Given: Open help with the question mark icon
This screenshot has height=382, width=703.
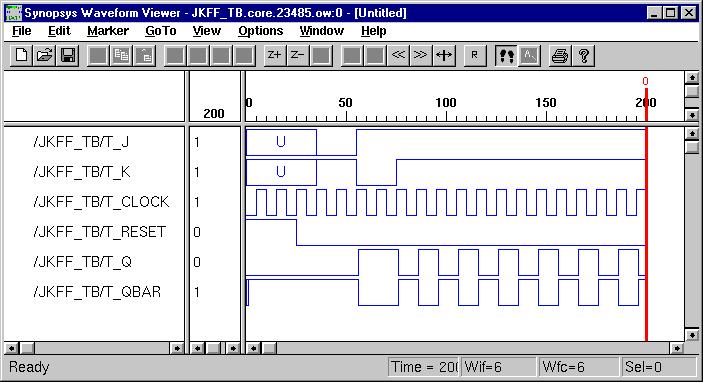Looking at the screenshot, I should [583, 56].
